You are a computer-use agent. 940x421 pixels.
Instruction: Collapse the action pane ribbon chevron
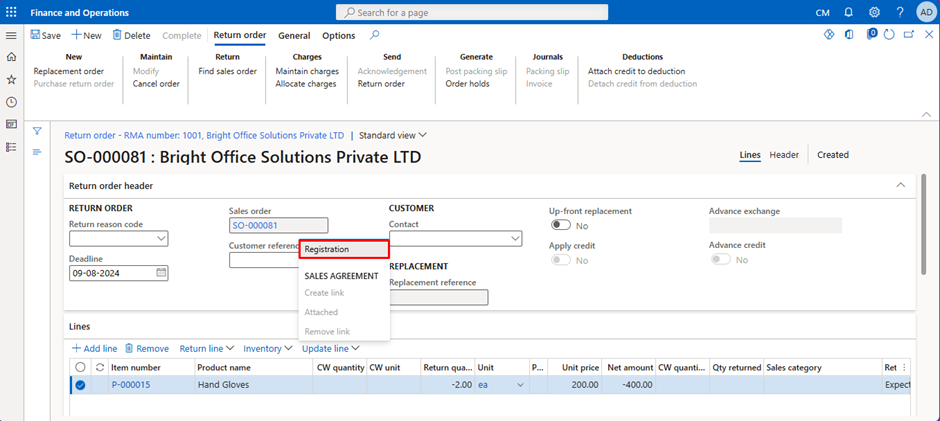point(926,114)
